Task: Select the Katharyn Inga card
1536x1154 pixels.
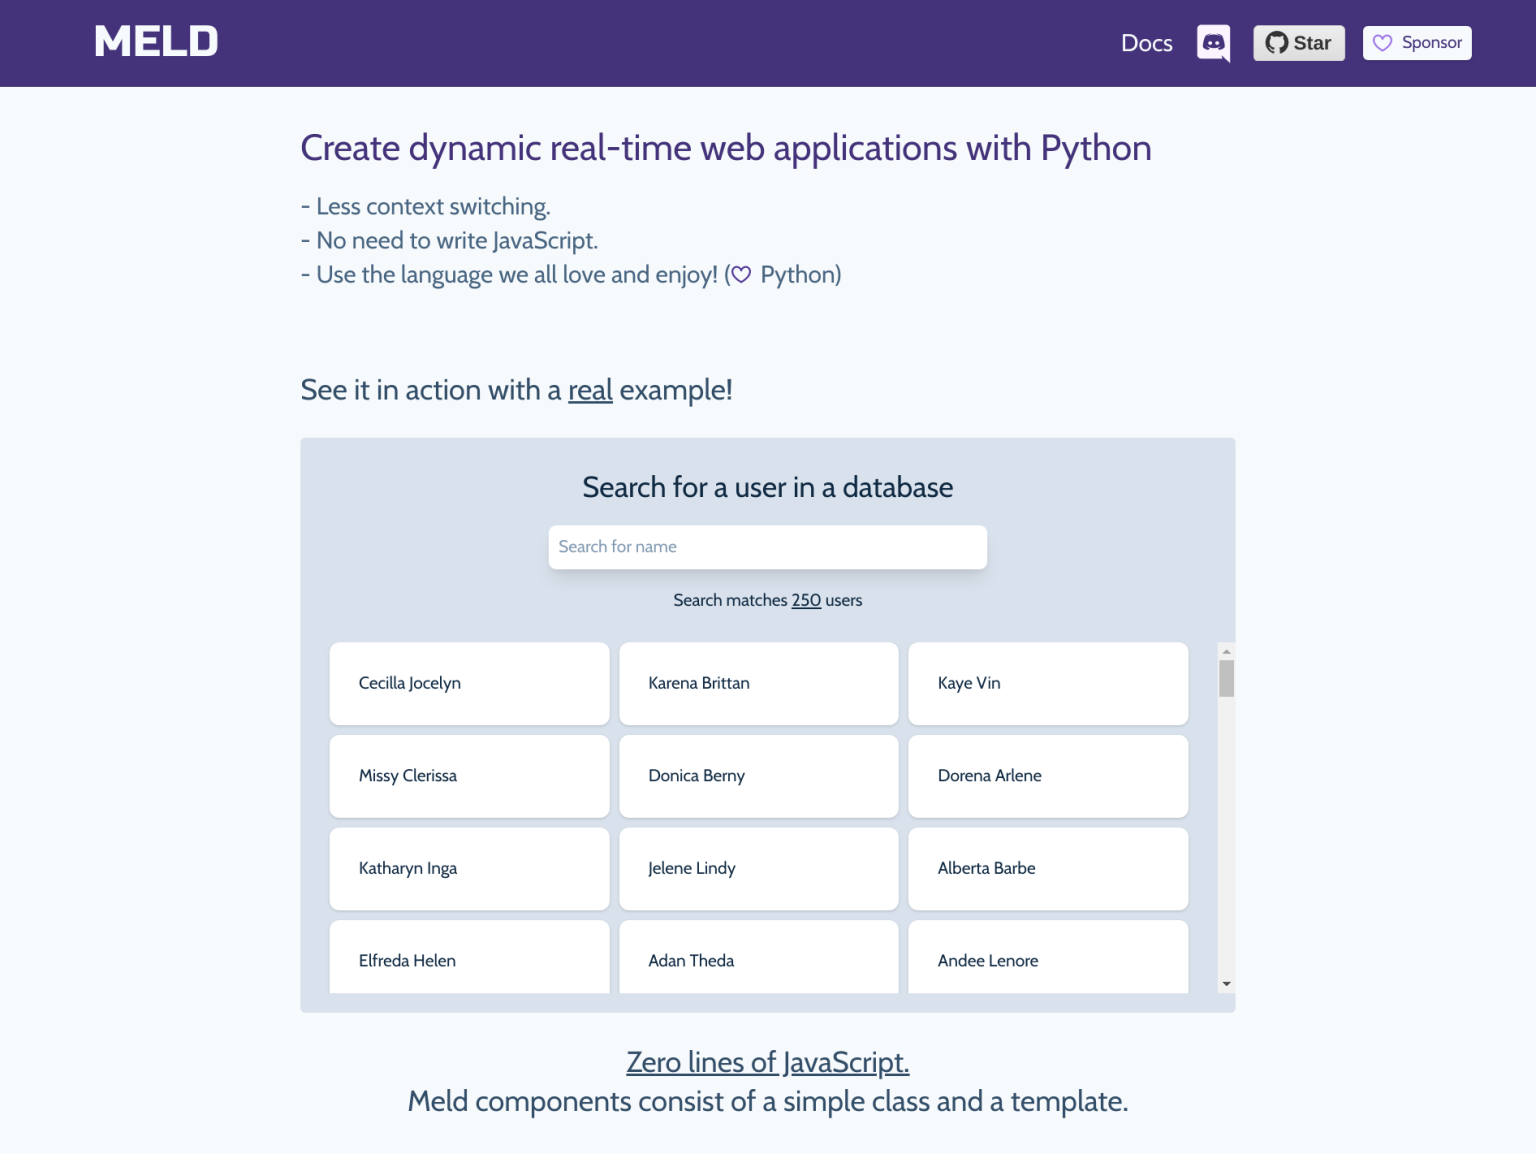Action: coord(469,868)
